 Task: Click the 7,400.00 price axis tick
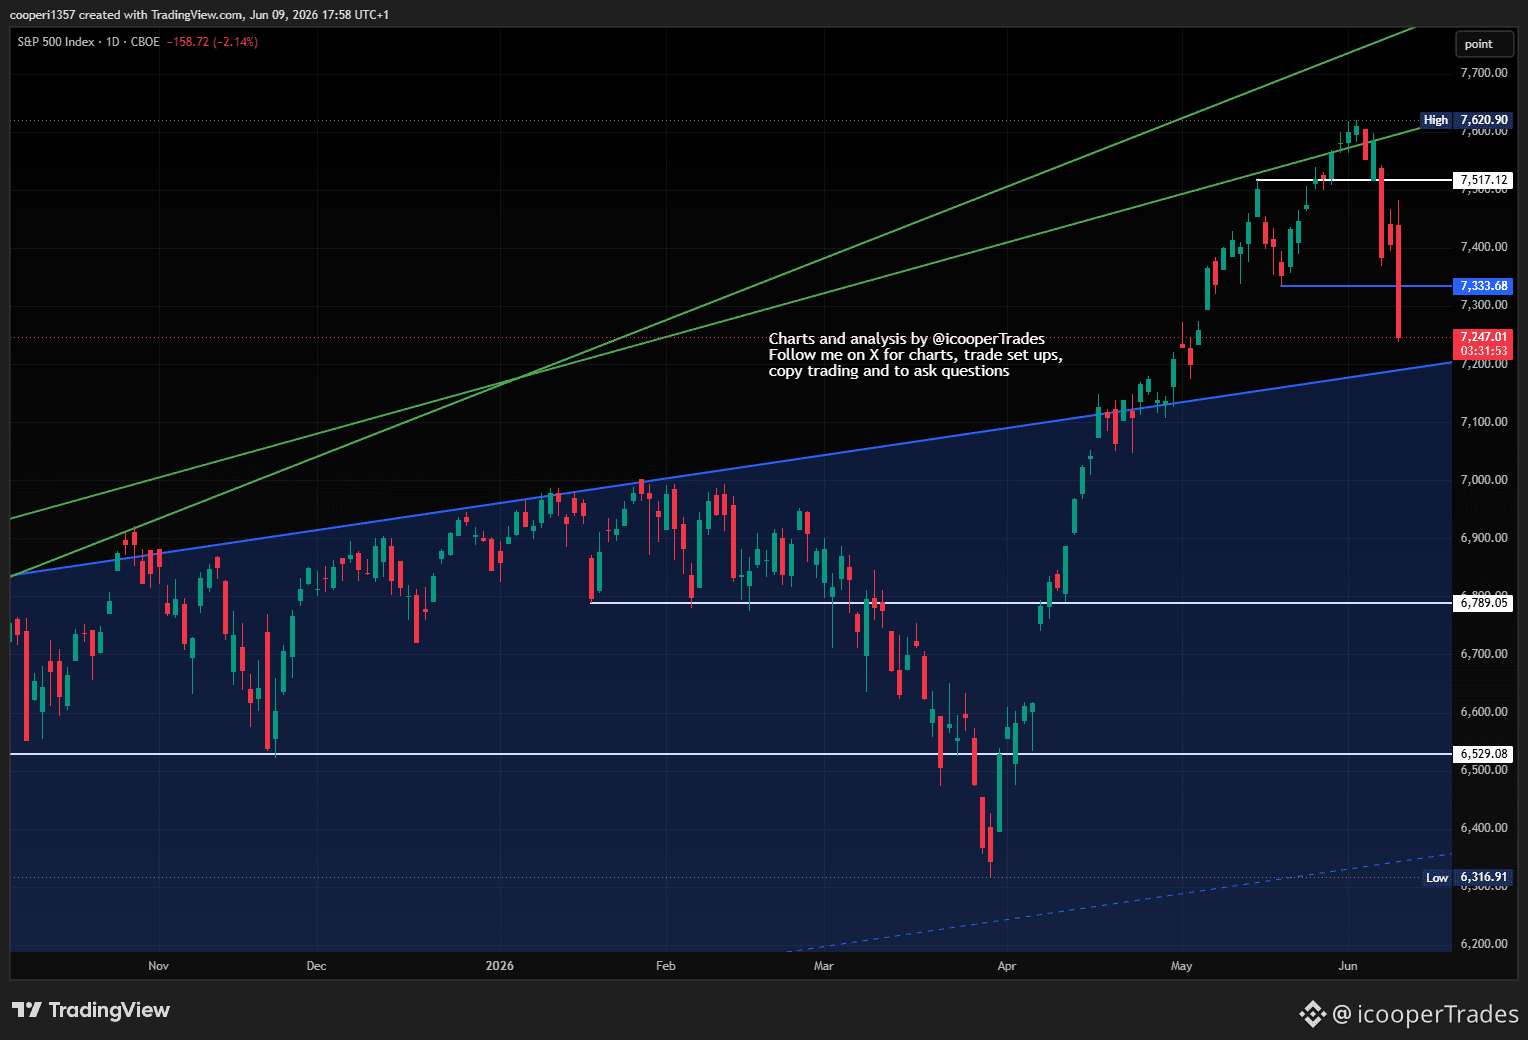click(1484, 247)
